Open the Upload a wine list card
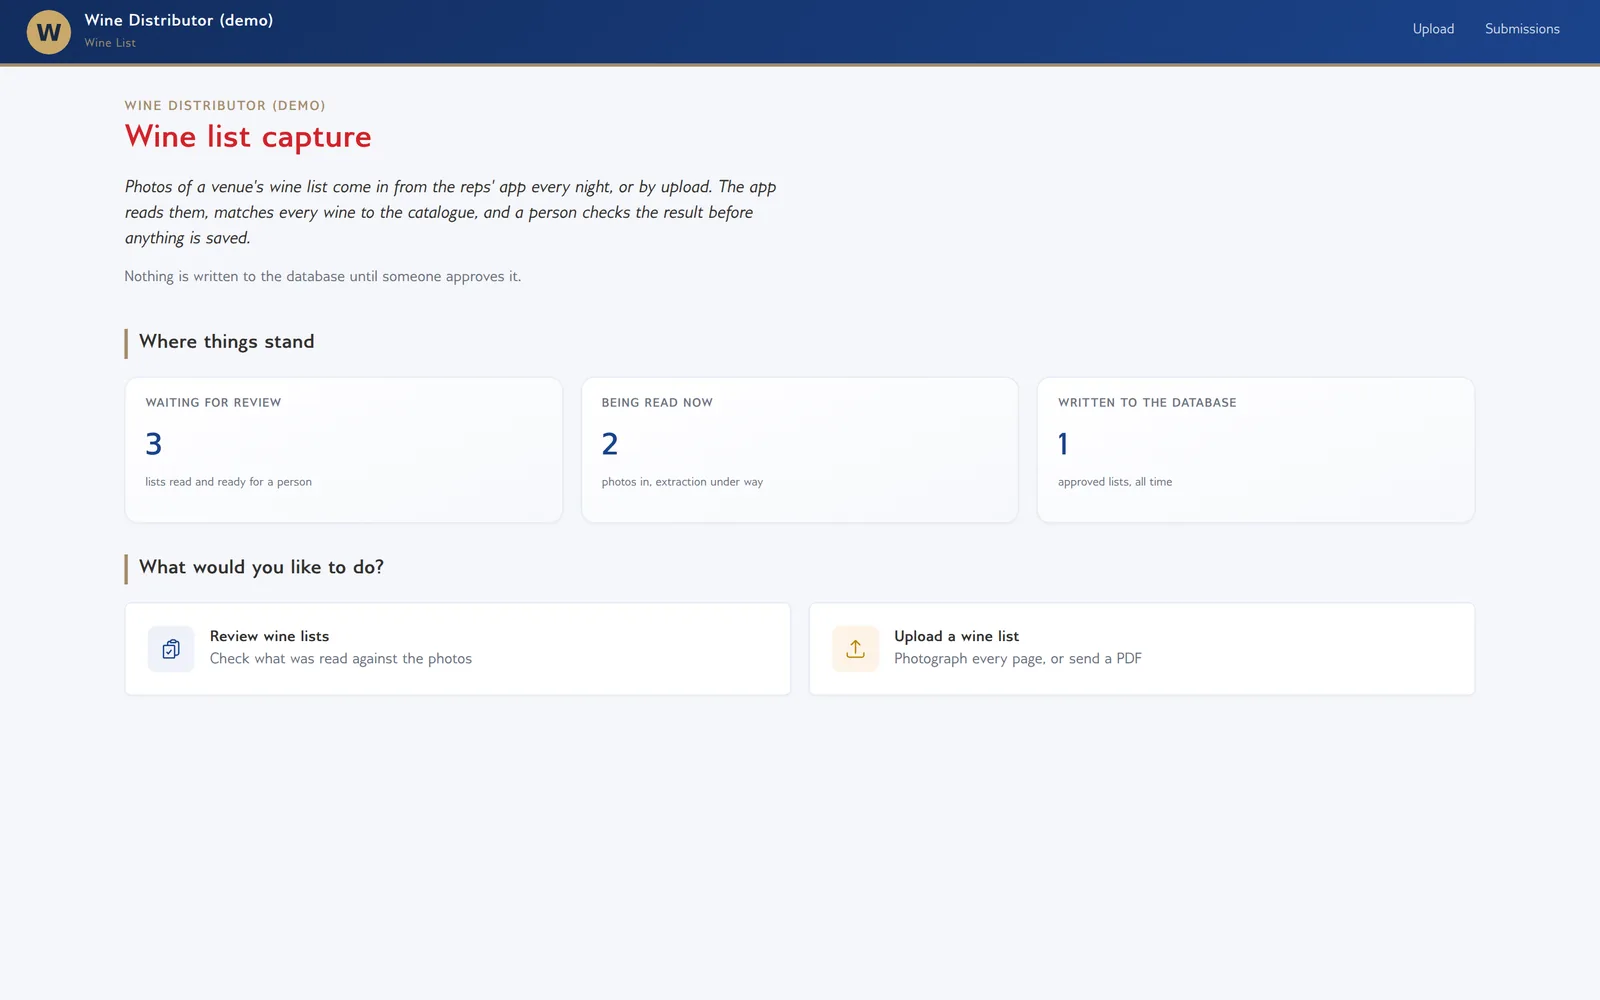Screen dimensions: 1600x1000 click(1142, 649)
